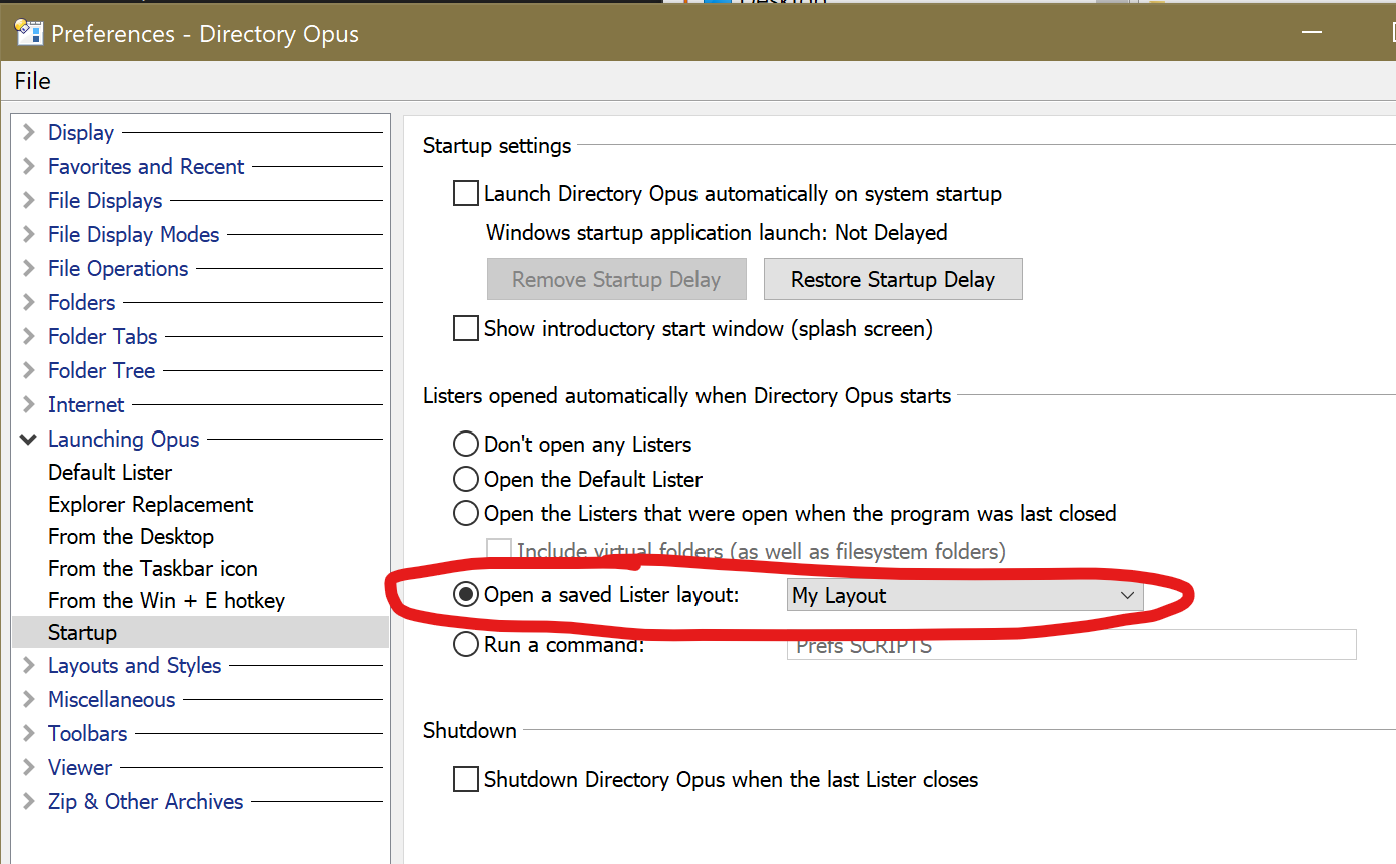Screen dimensions: 1396x864
Task: Click the Miscellaneous category label
Action: pos(112,700)
